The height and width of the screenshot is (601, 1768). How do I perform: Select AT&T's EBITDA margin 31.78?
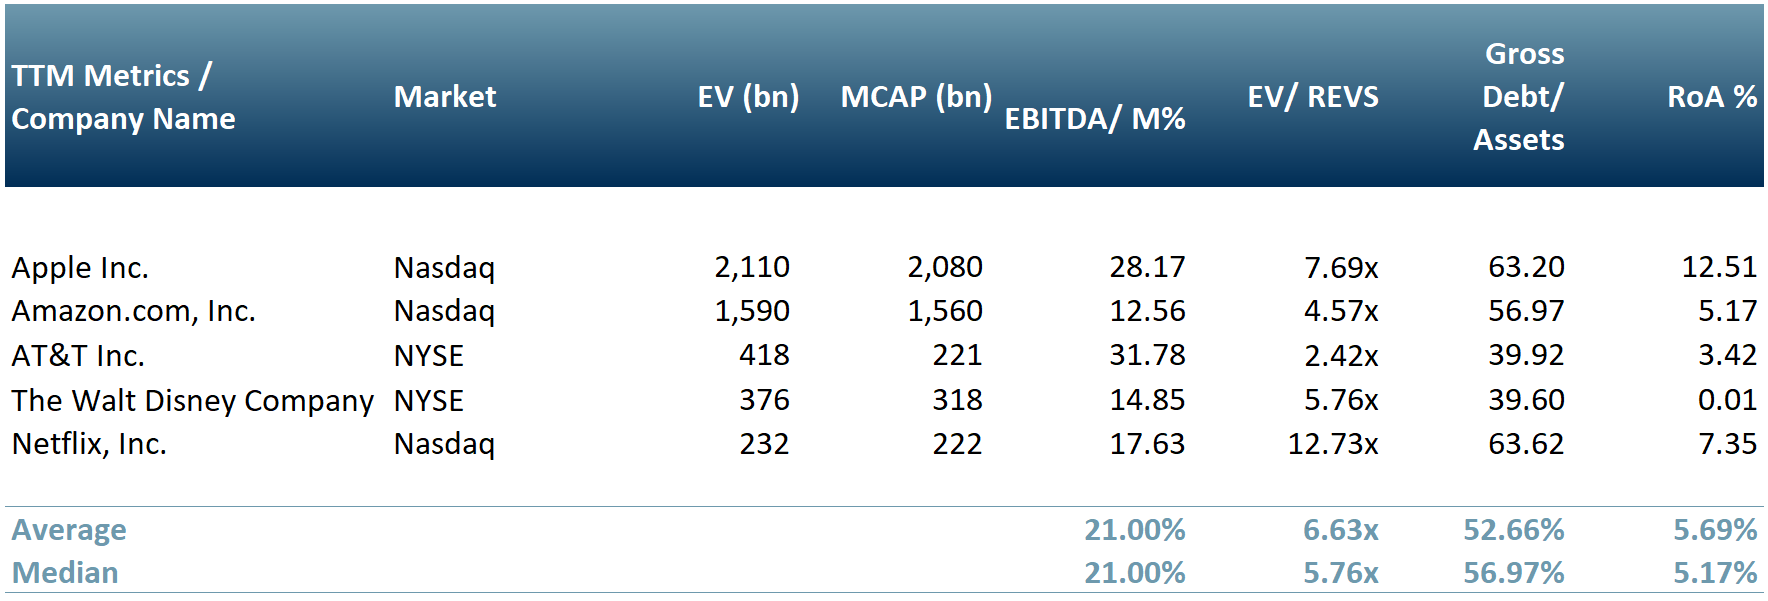point(1147,355)
